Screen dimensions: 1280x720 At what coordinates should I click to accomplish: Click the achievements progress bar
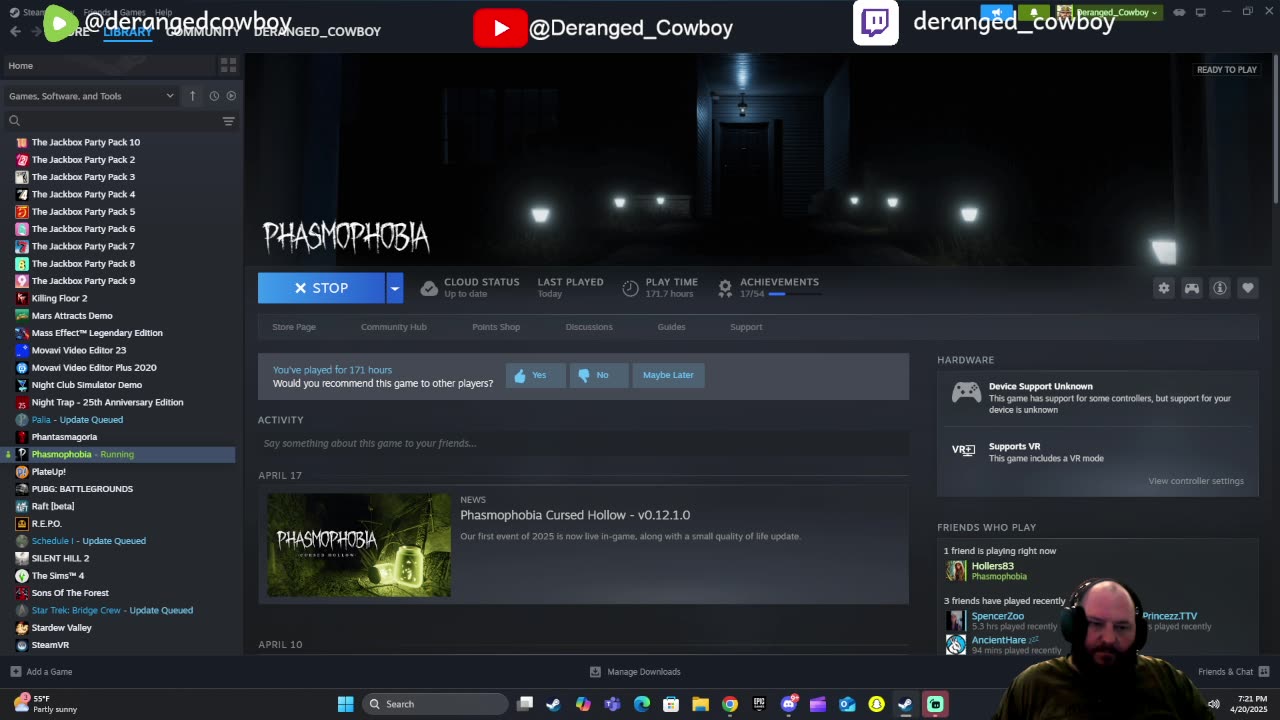(x=795, y=294)
